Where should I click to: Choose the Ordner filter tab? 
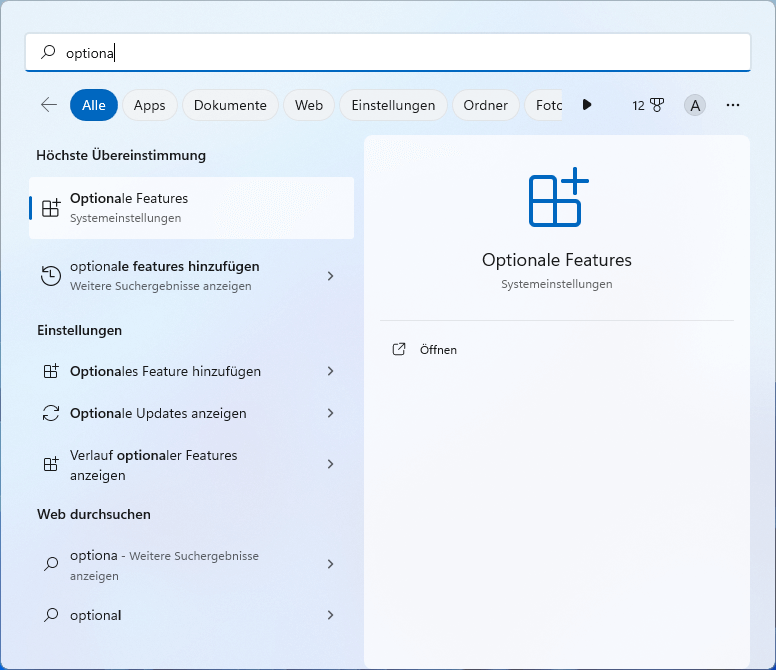tap(485, 105)
